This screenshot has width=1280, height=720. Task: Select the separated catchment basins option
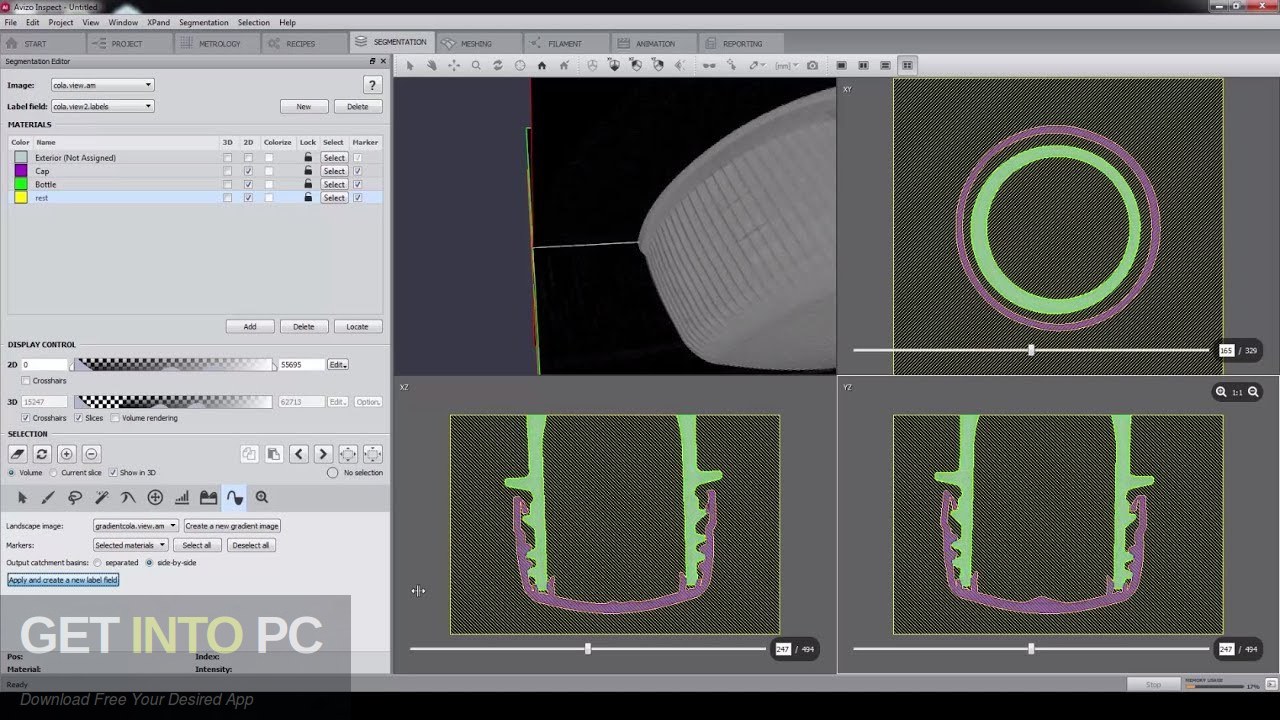[x=97, y=562]
